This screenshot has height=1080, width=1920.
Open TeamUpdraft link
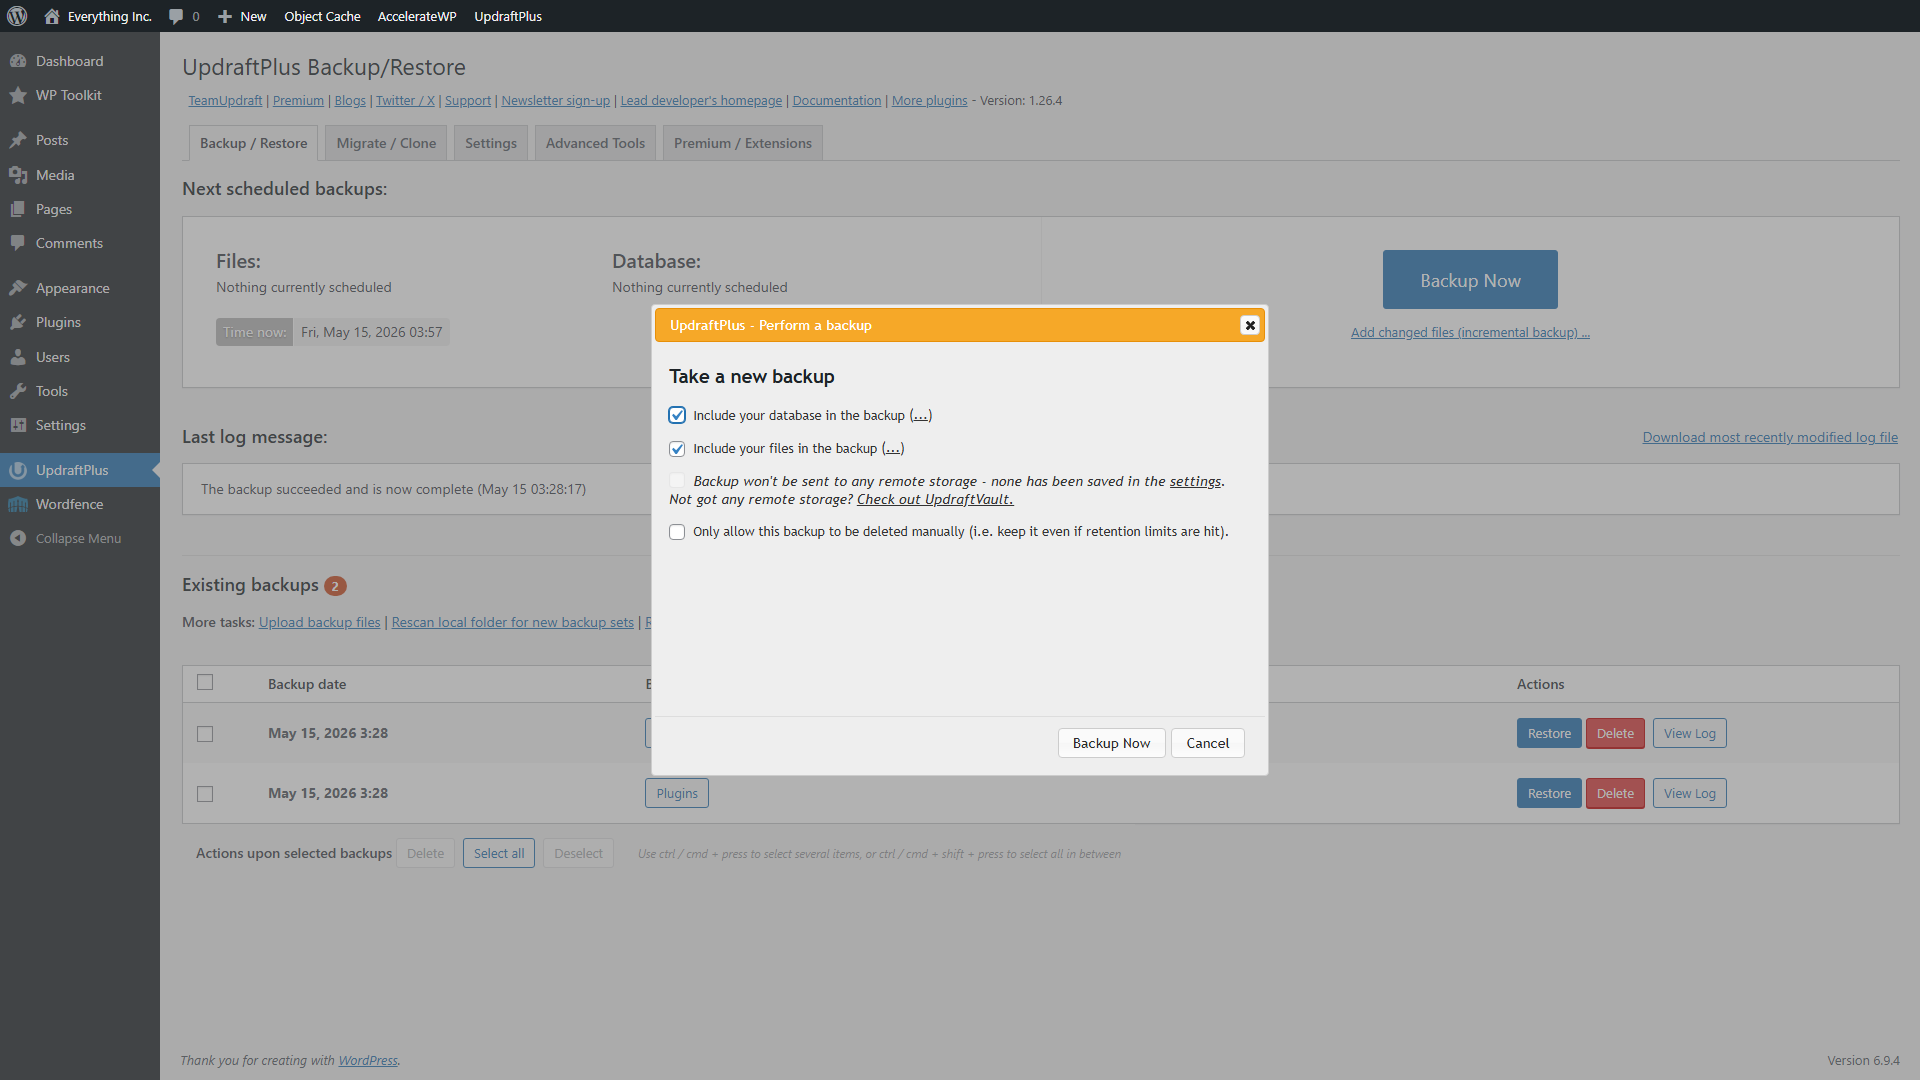pyautogui.click(x=225, y=100)
